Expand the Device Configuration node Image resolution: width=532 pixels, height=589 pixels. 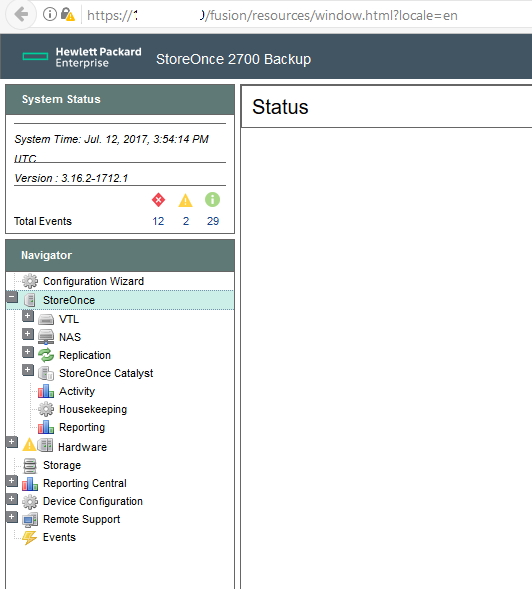coord(12,499)
